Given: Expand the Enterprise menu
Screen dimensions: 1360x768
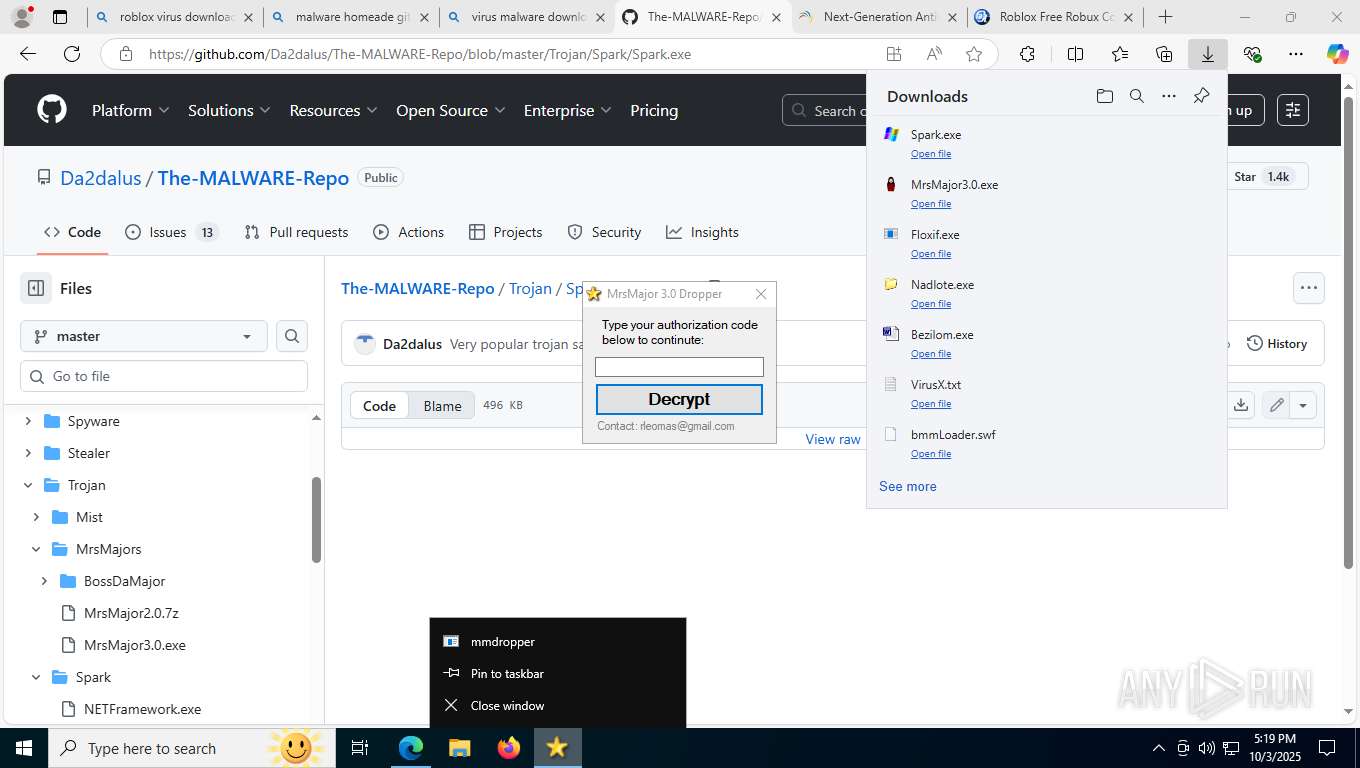Looking at the screenshot, I should (568, 110).
